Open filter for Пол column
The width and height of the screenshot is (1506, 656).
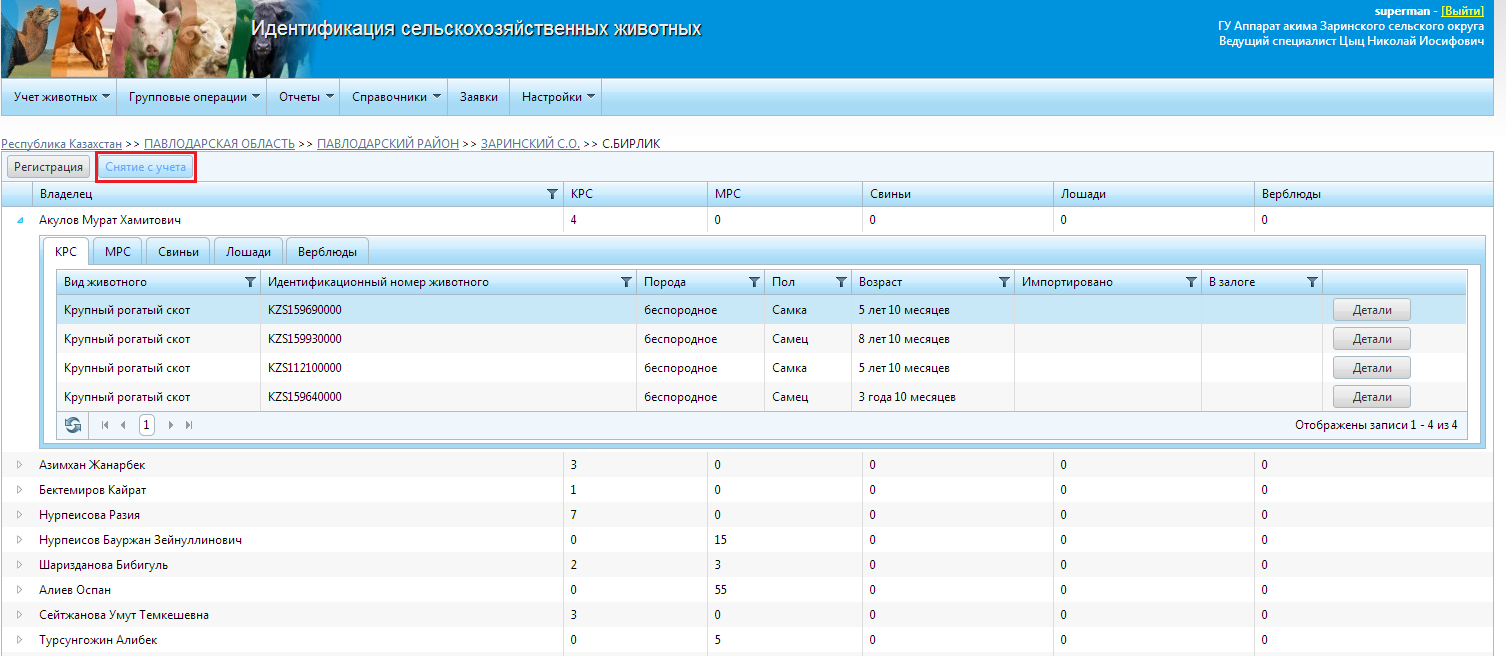841,282
